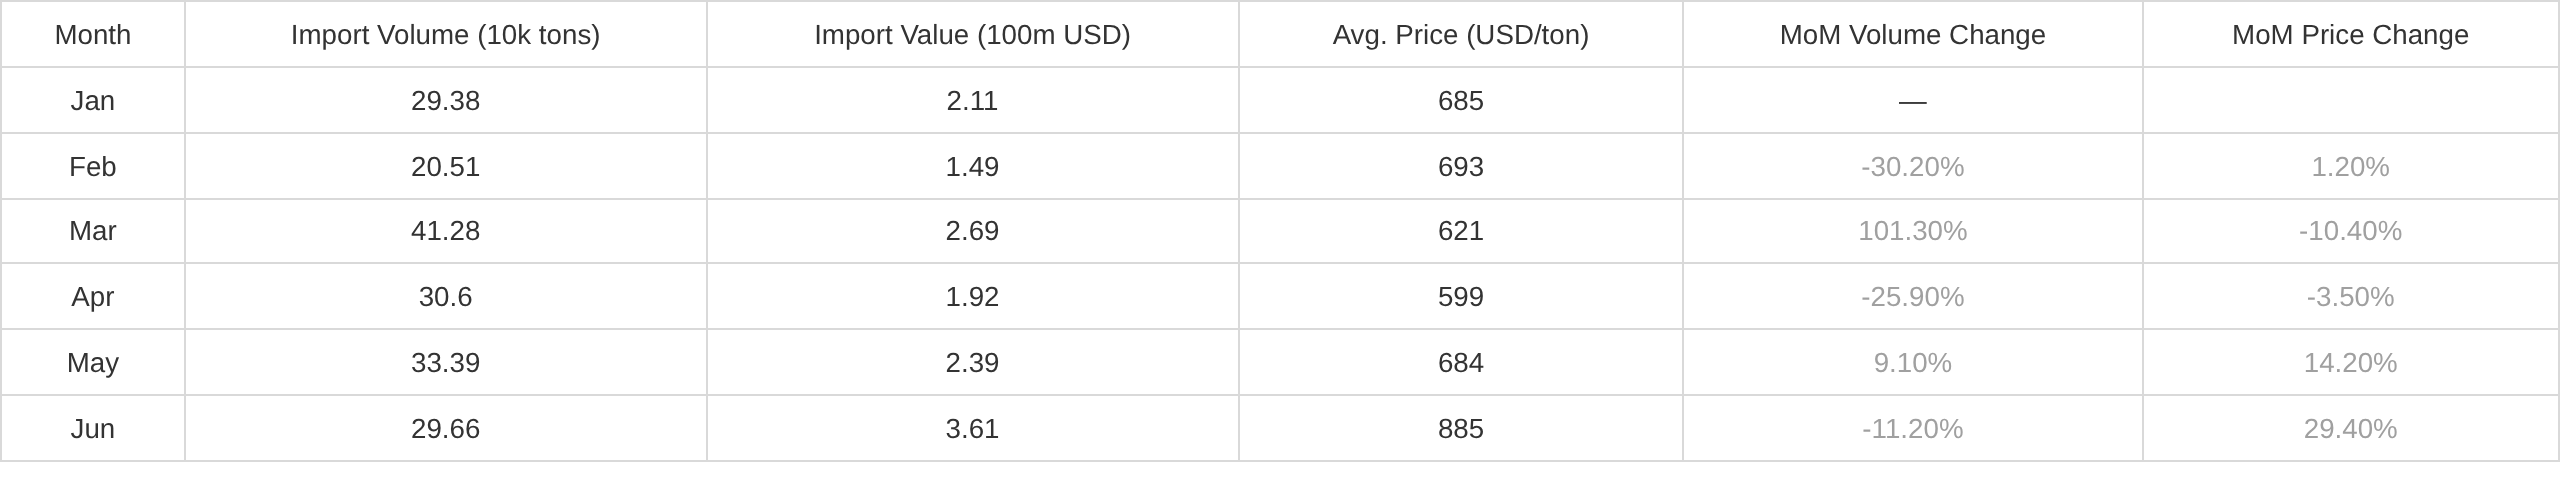Click the MoM Volume Change header
The width and height of the screenshot is (2560, 482).
tap(1913, 35)
